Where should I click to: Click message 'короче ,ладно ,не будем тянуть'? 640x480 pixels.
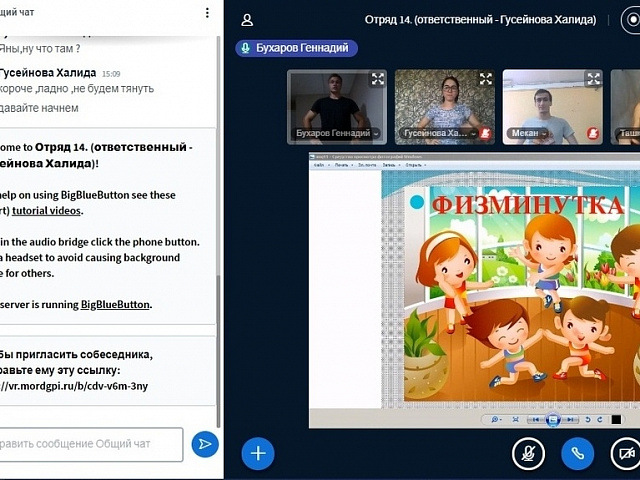pyautogui.click(x=77, y=89)
